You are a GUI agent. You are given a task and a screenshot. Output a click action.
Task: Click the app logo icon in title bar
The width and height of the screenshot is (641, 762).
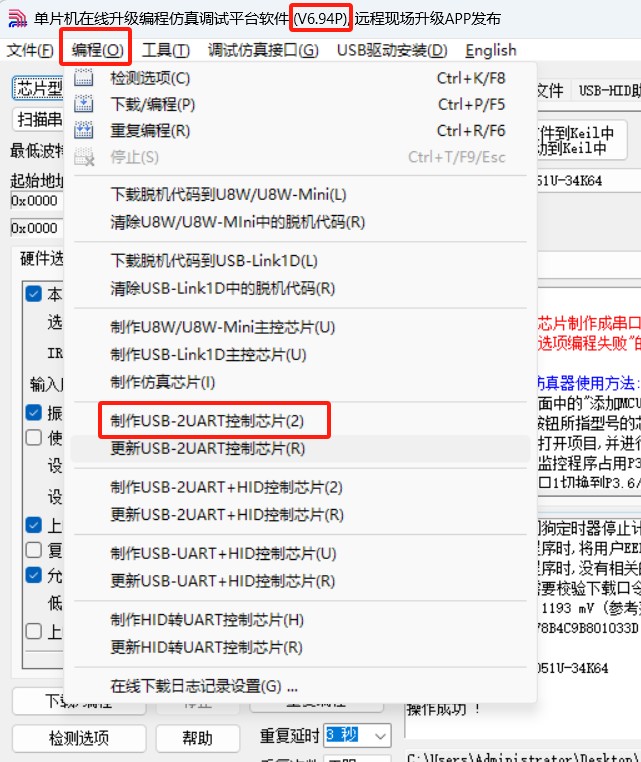[17, 18]
